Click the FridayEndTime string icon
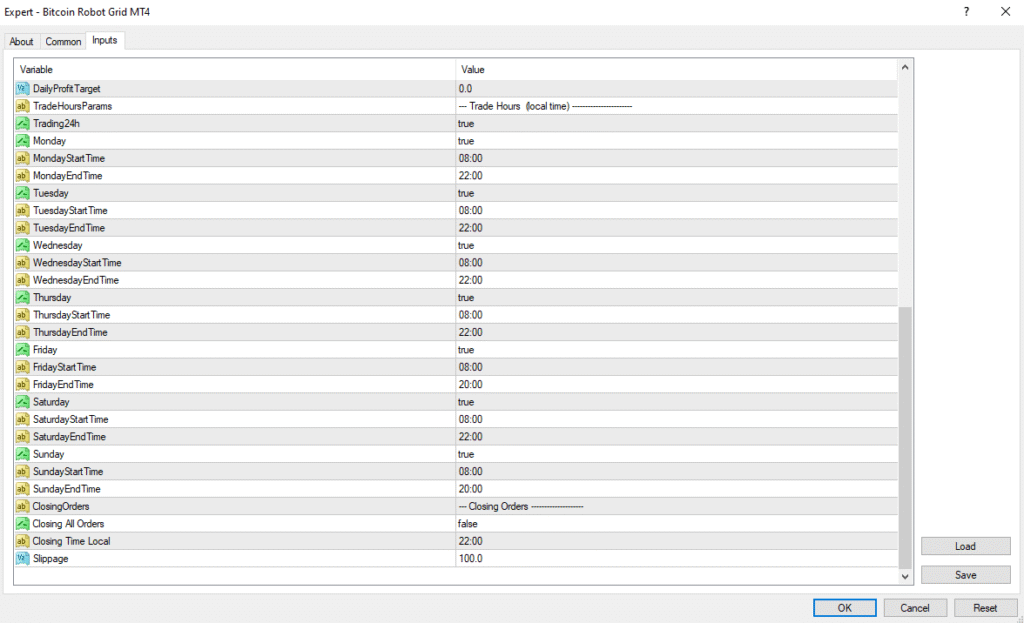This screenshot has height=623, width=1024. pyautogui.click(x=23, y=385)
